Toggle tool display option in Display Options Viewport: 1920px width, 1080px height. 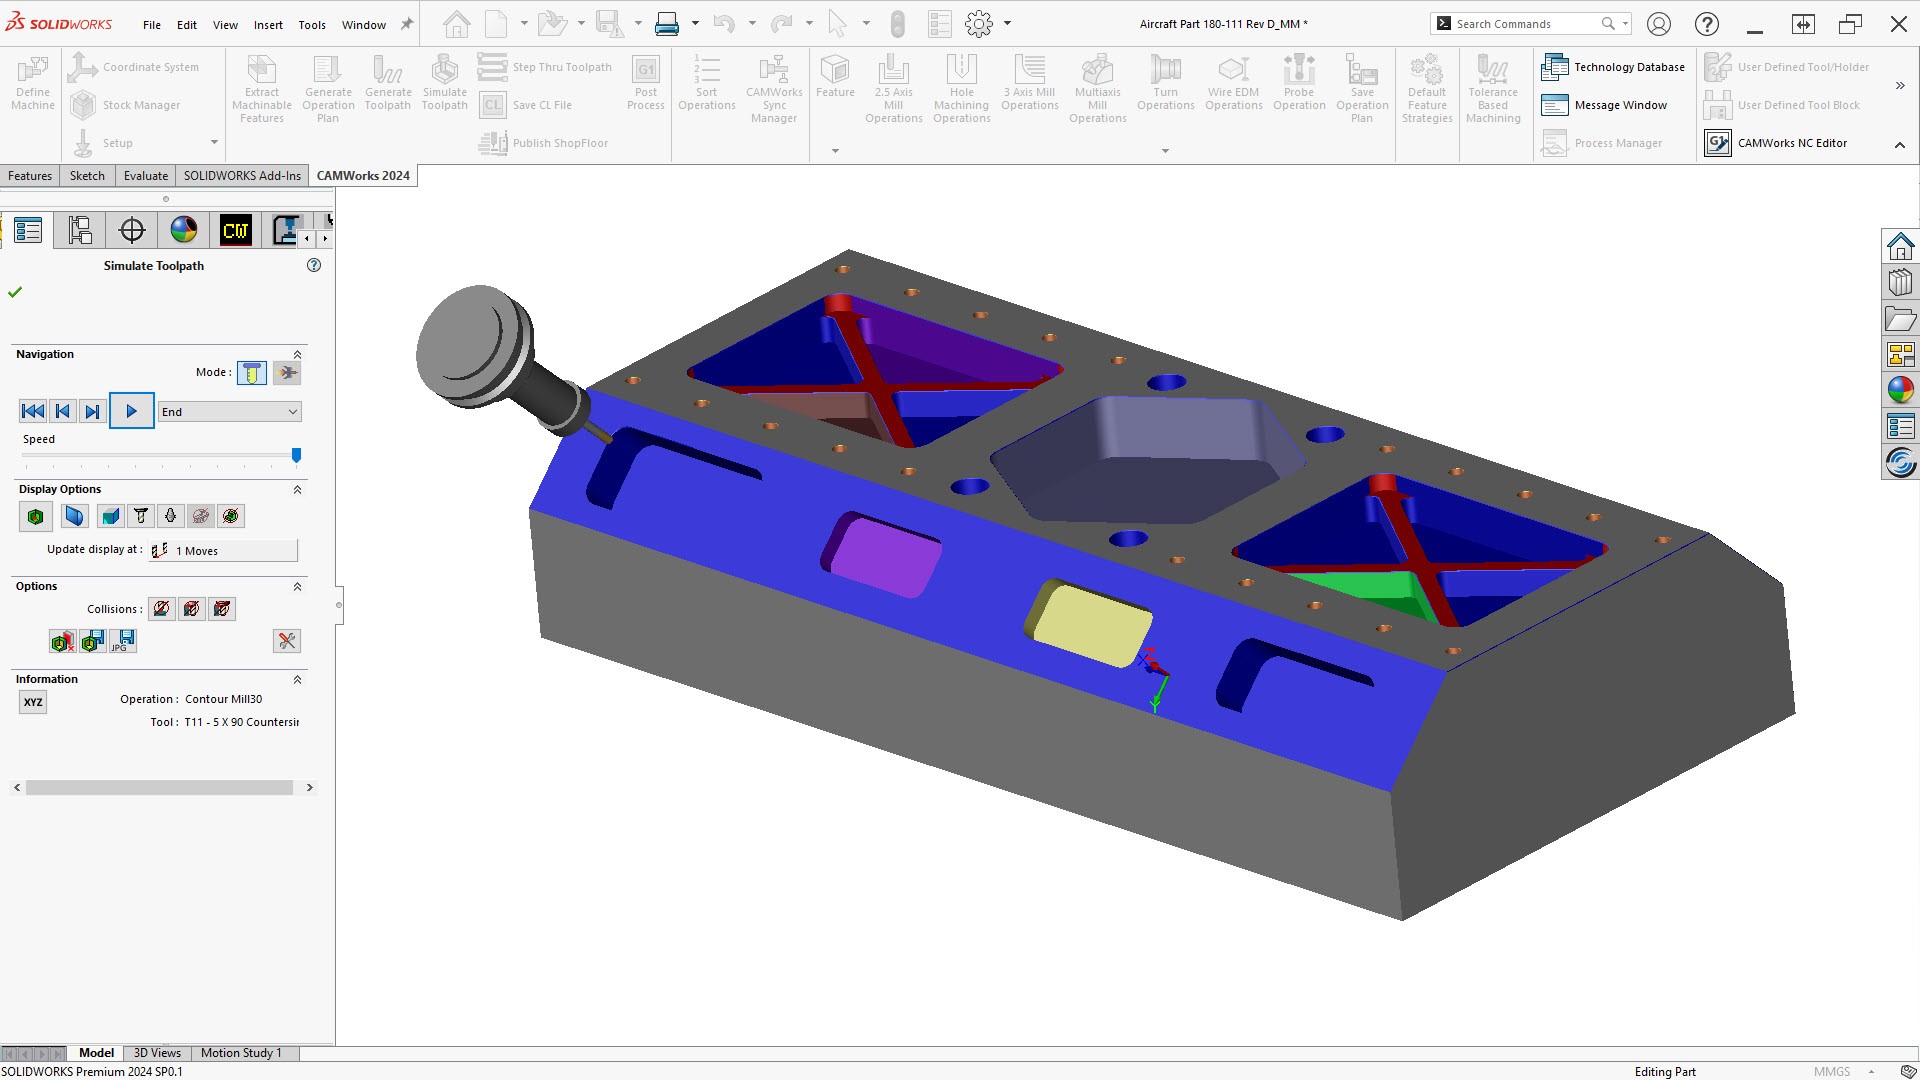coord(141,516)
